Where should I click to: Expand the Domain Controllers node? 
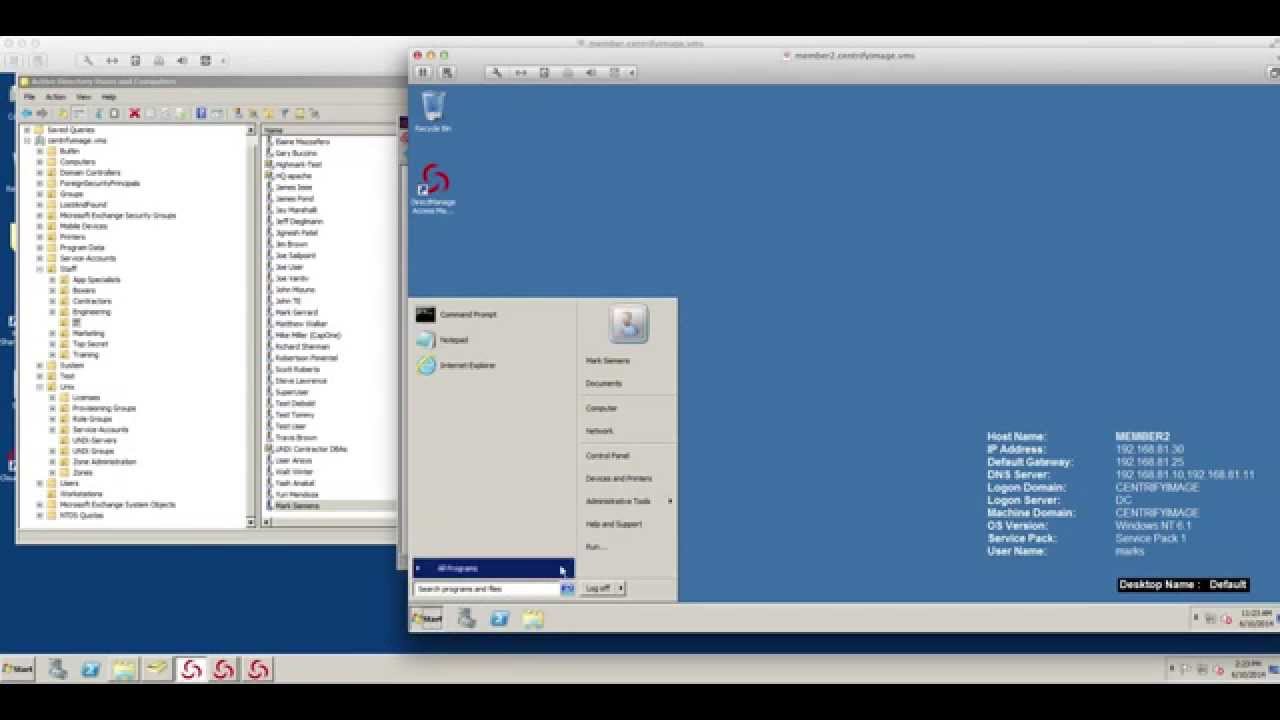pos(40,173)
